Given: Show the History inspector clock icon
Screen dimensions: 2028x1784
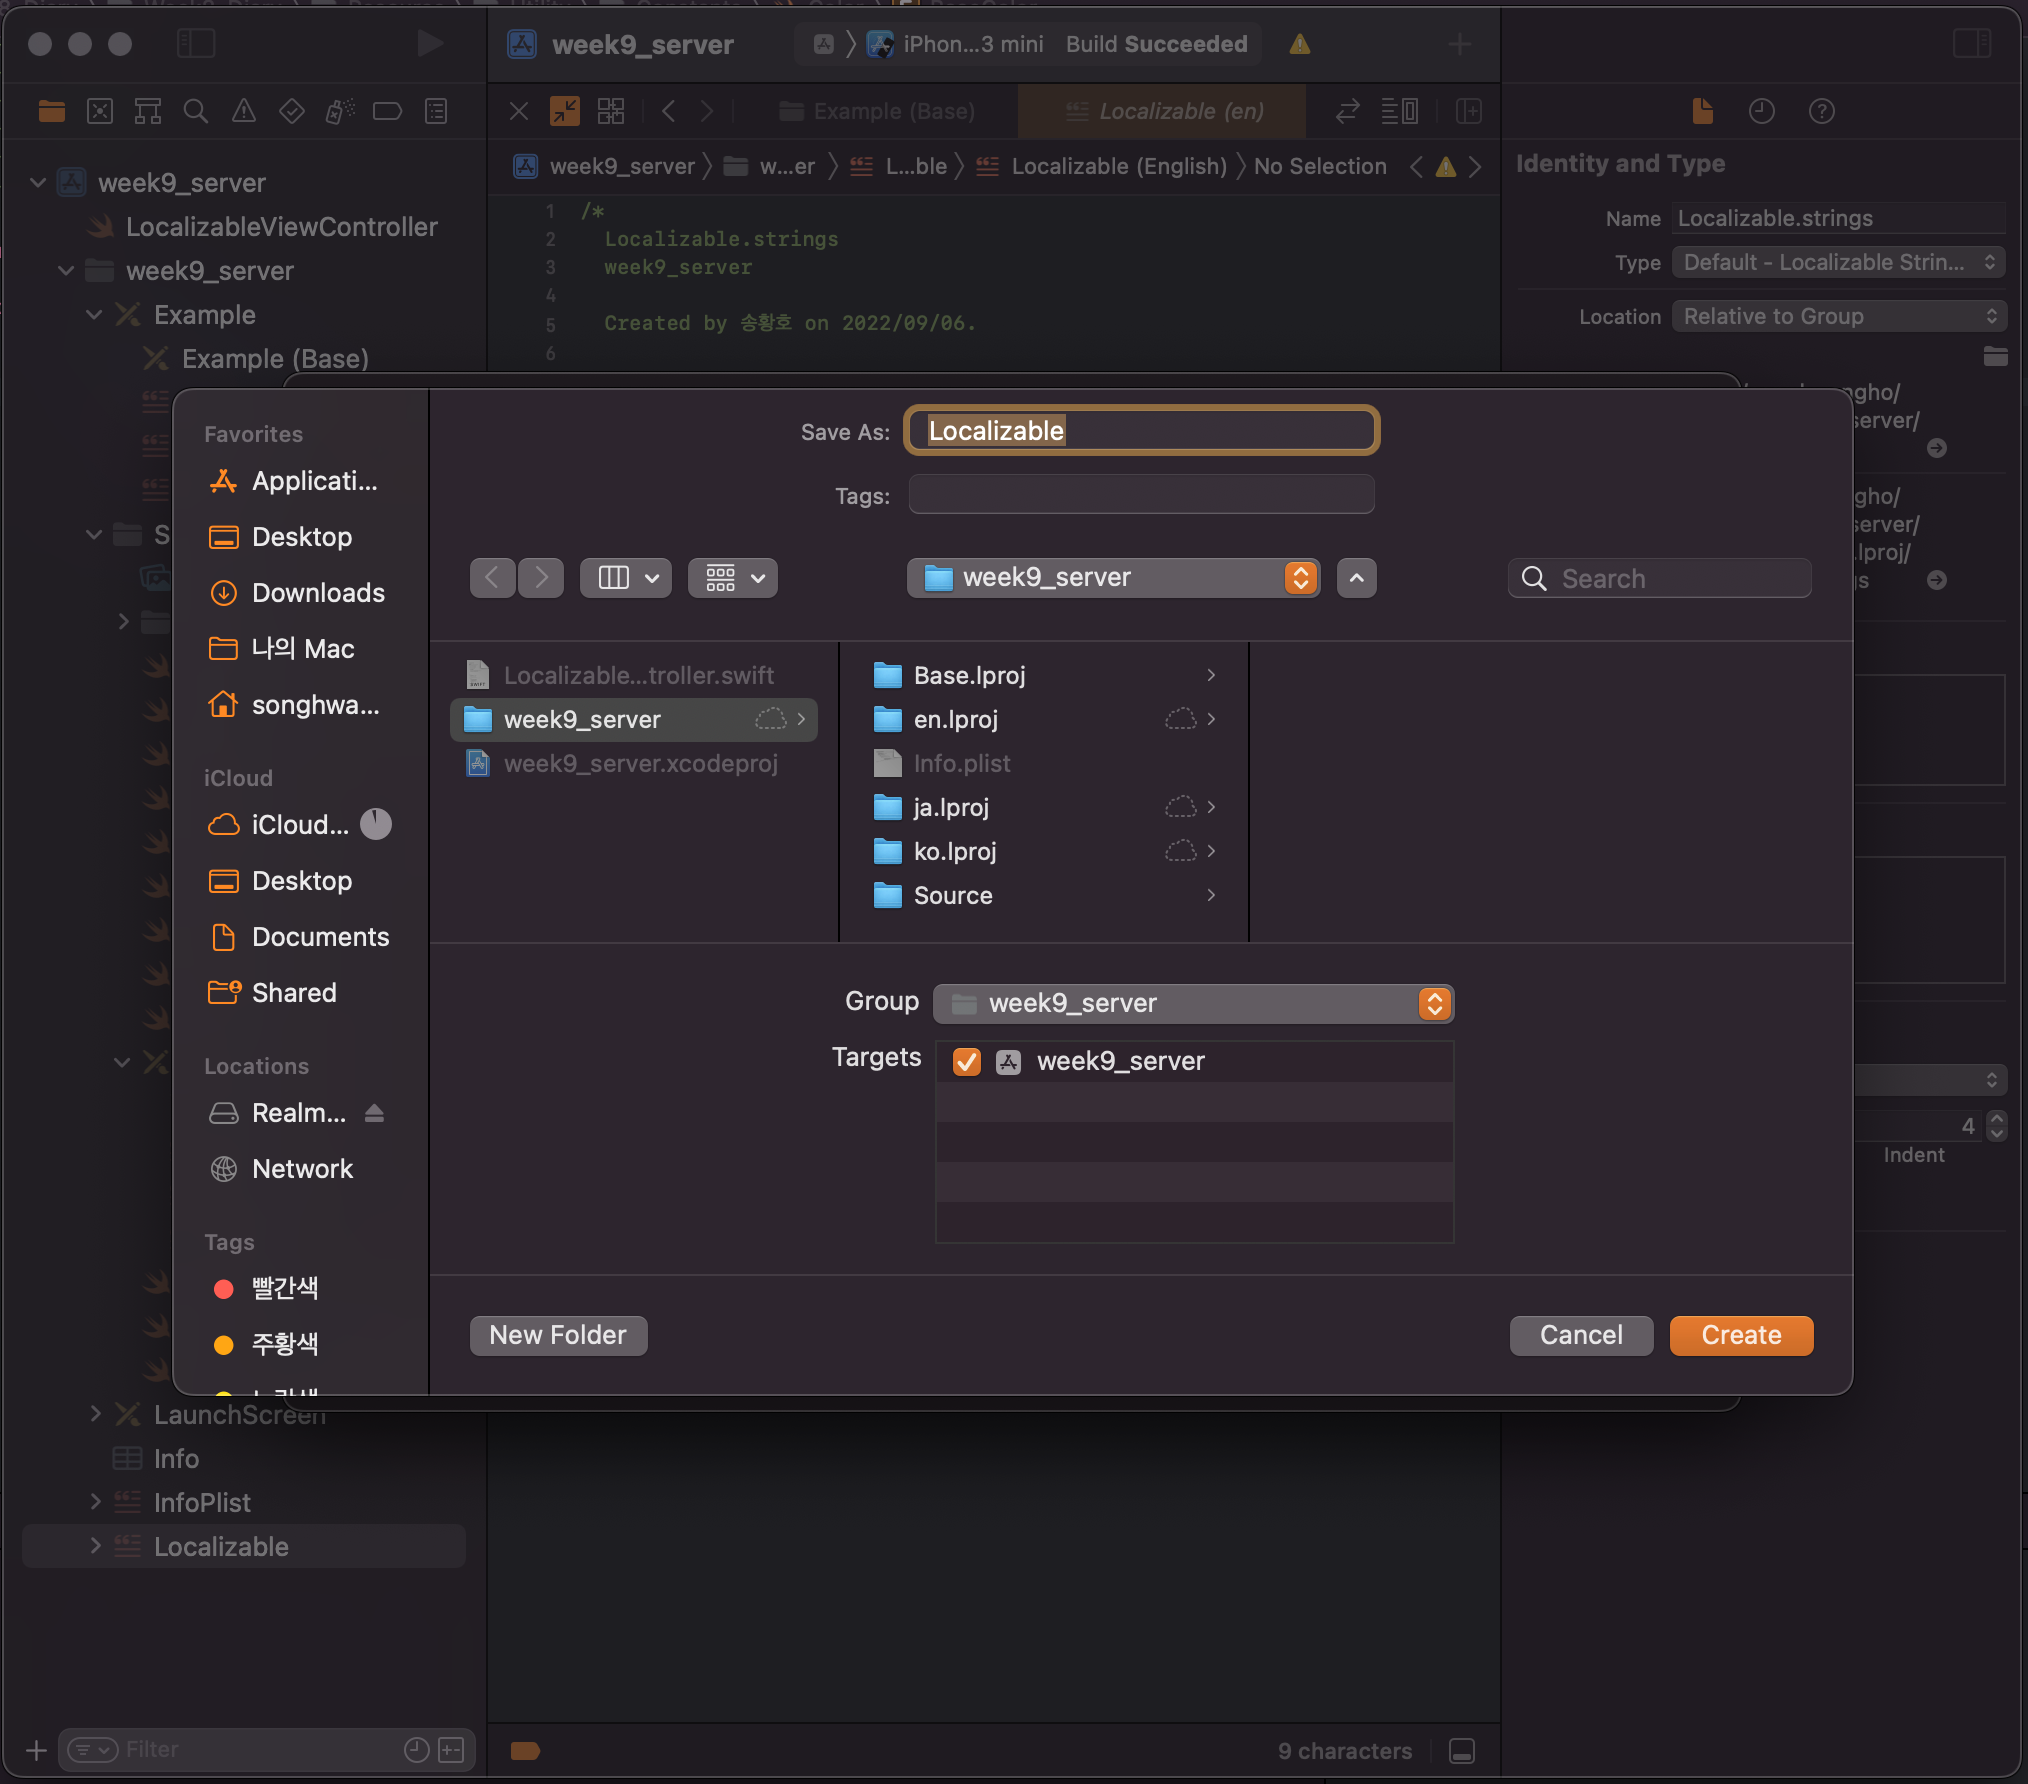Looking at the screenshot, I should click(x=1761, y=111).
